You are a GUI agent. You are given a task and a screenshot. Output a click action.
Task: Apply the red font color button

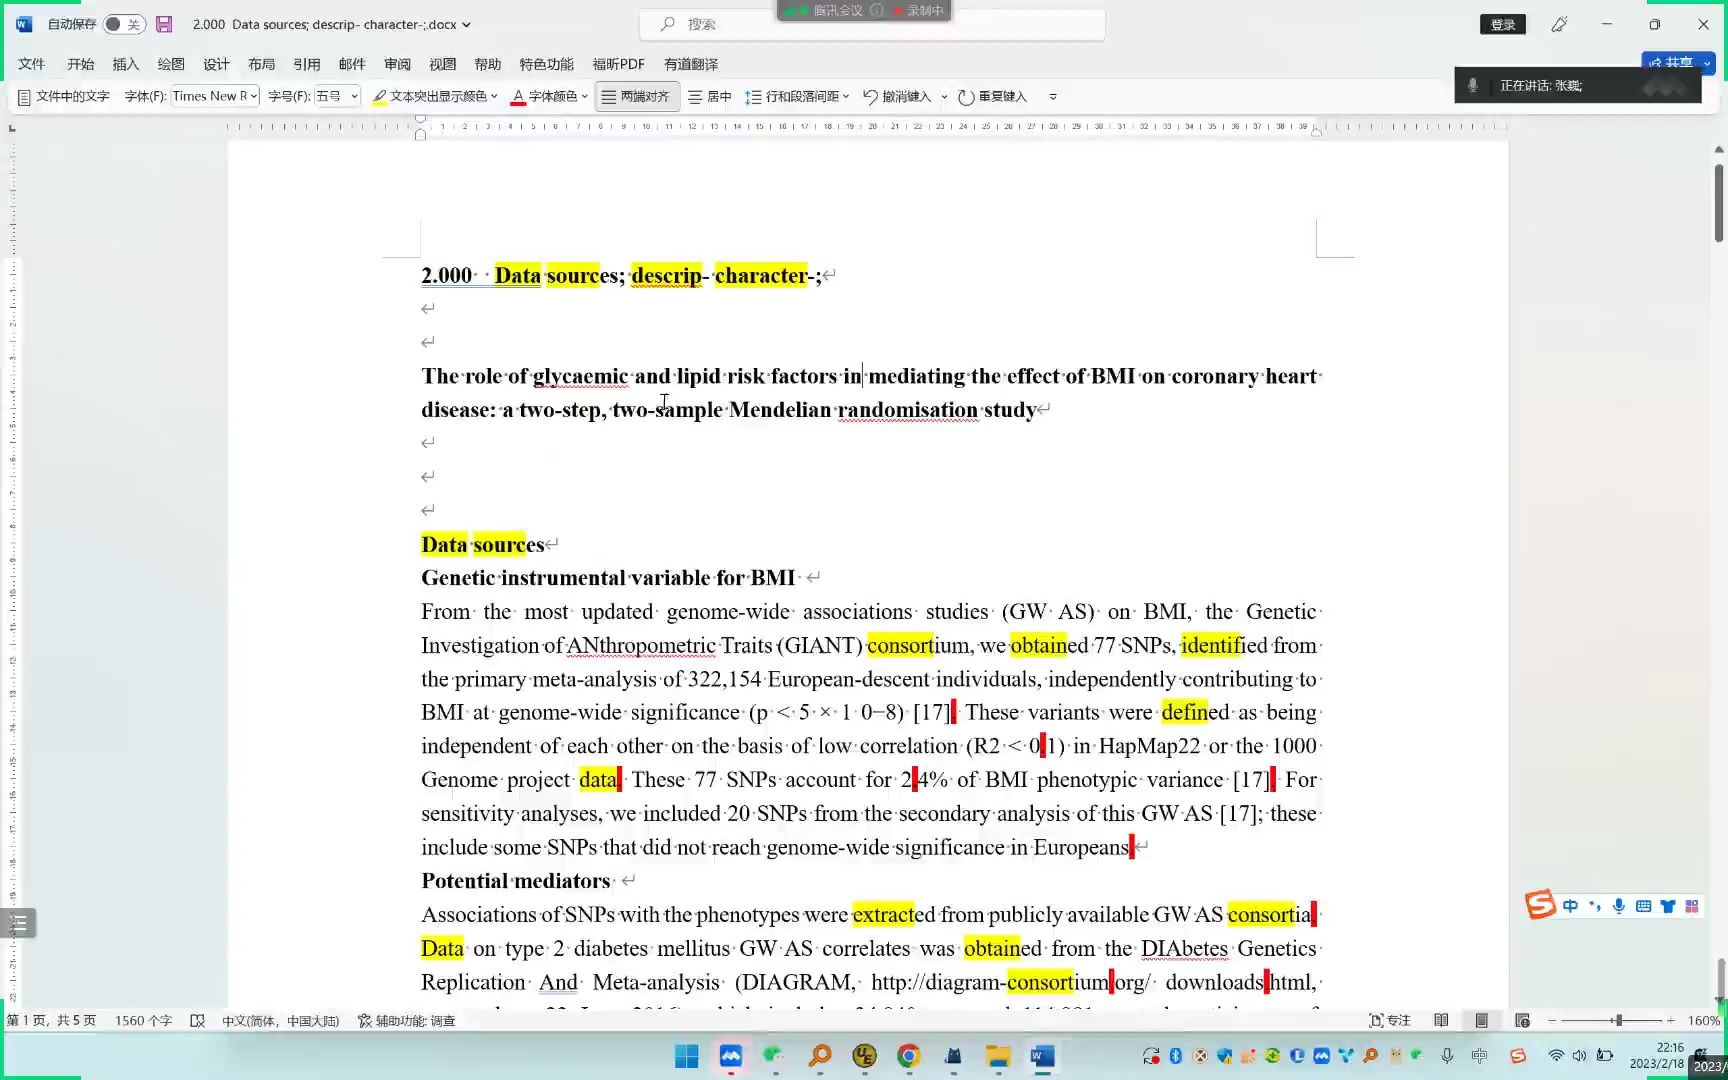[x=544, y=97]
